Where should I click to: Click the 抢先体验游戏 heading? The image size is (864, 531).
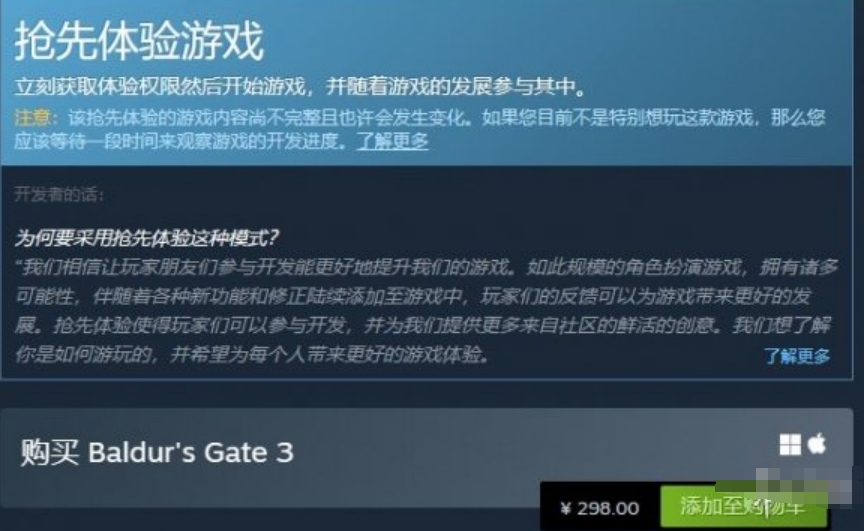click(x=139, y=41)
